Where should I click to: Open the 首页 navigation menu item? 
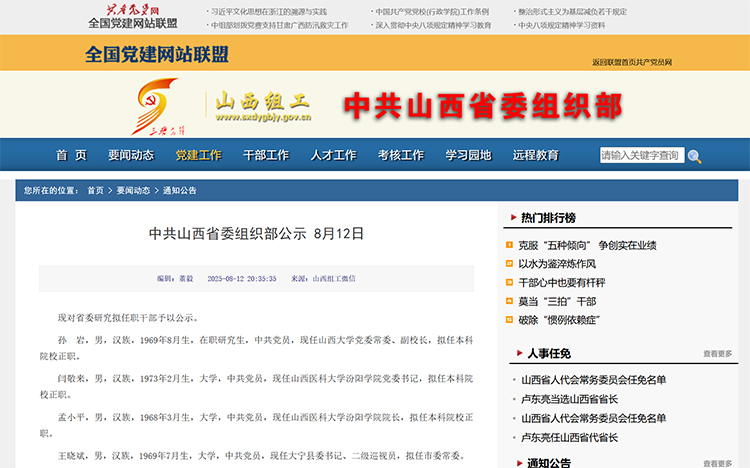[x=71, y=155]
